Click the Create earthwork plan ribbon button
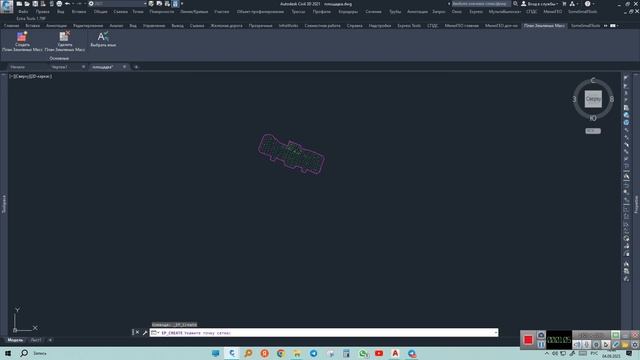The height and width of the screenshot is (360, 640). tap(22, 41)
